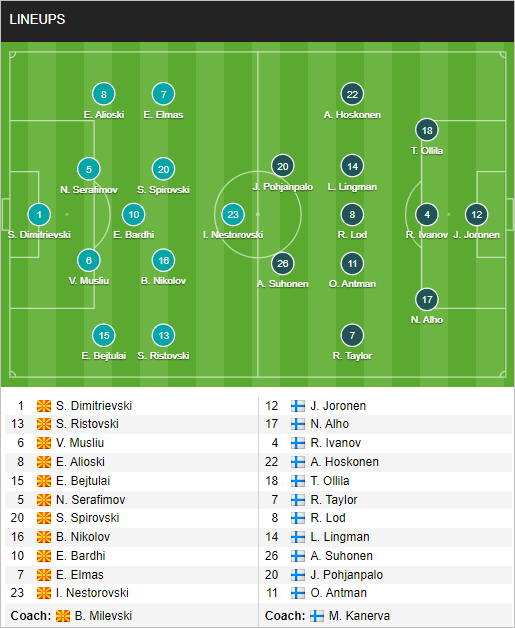Click N. Alho's number 17 circle on pitch

point(427,300)
